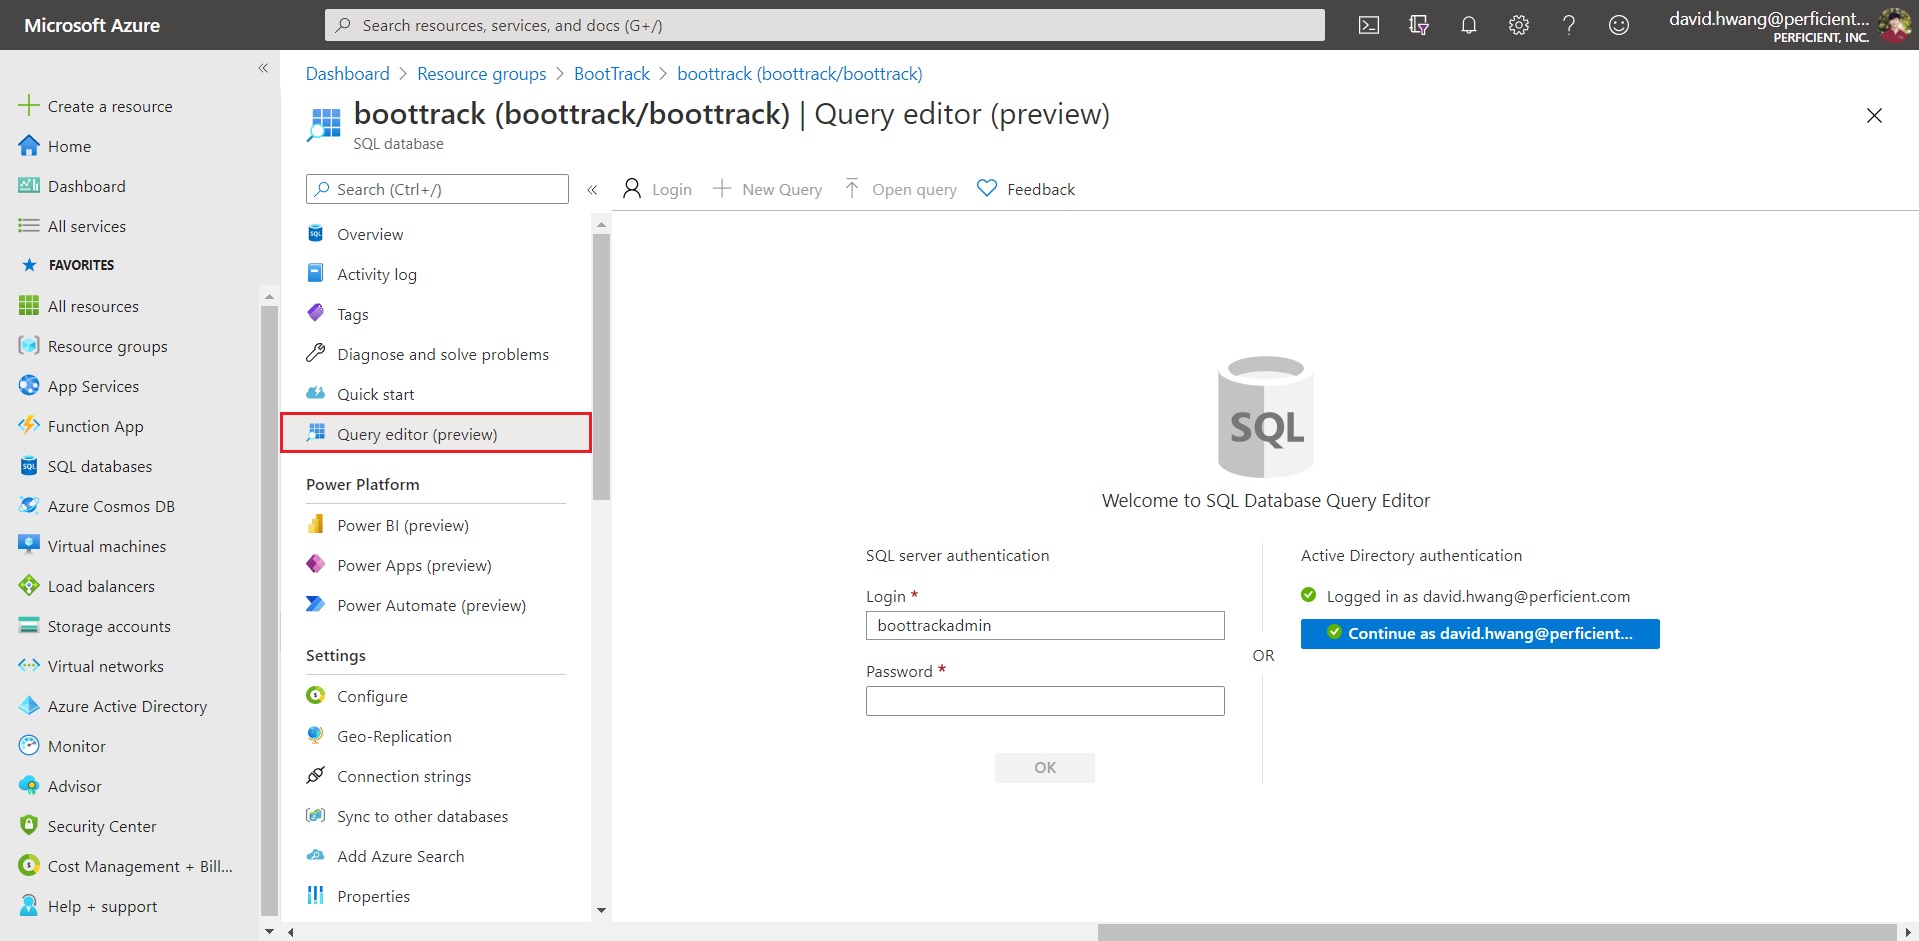
Task: Click Resource groups breadcrumb link
Action: (x=481, y=74)
